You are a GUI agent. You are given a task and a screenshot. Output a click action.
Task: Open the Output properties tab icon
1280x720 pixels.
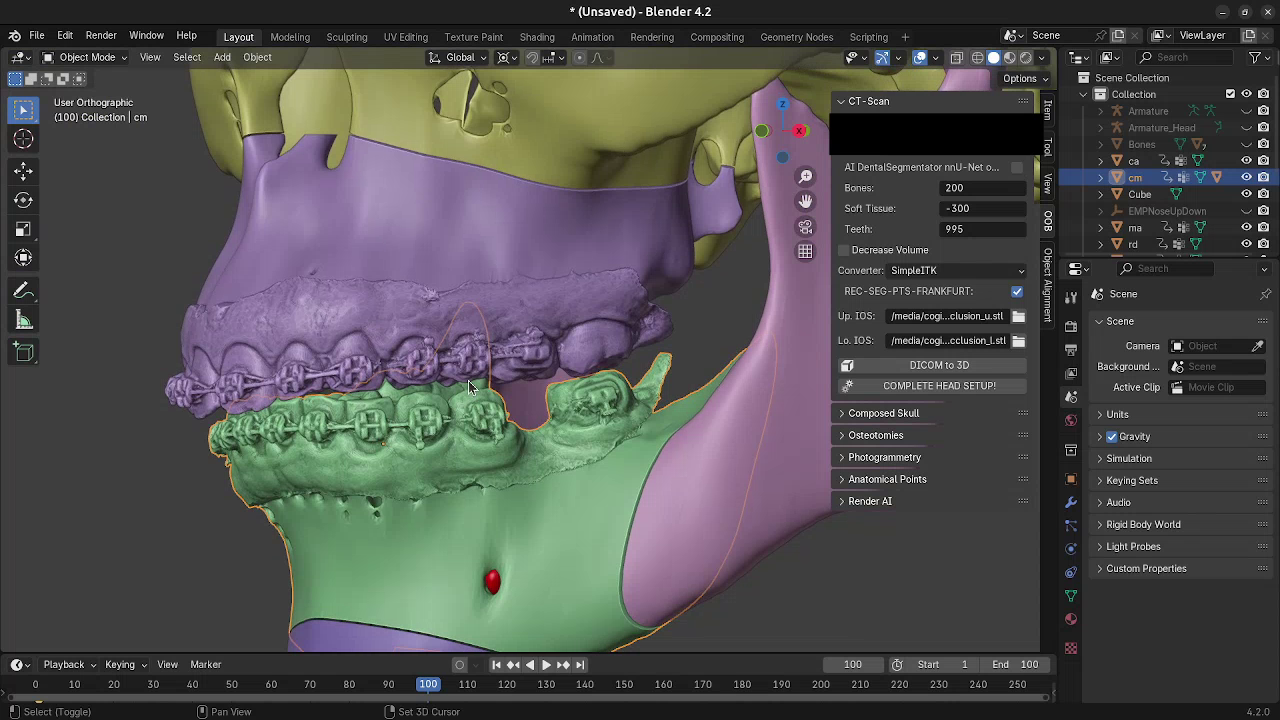click(1071, 350)
